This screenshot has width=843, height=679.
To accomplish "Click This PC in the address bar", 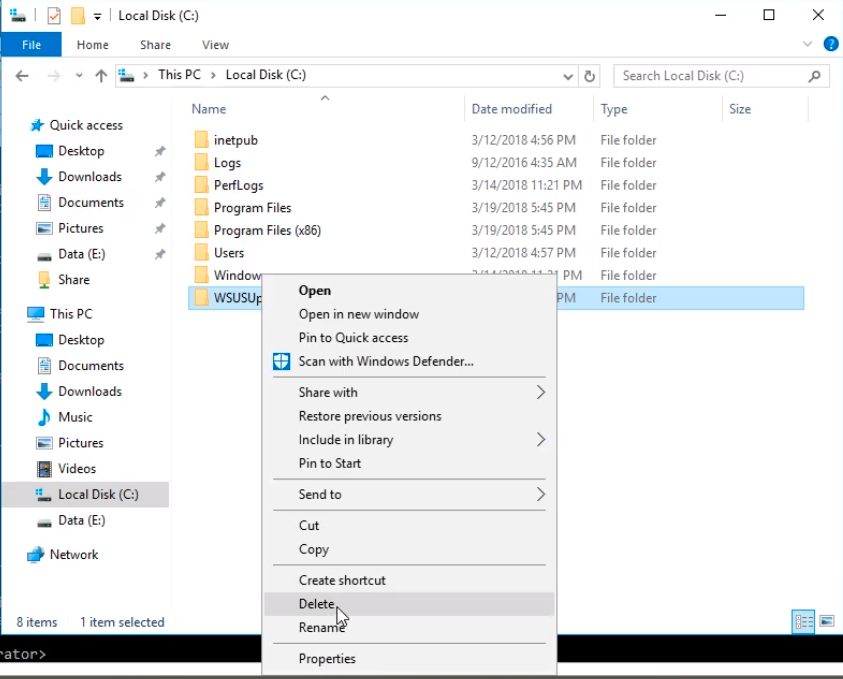I will (179, 75).
